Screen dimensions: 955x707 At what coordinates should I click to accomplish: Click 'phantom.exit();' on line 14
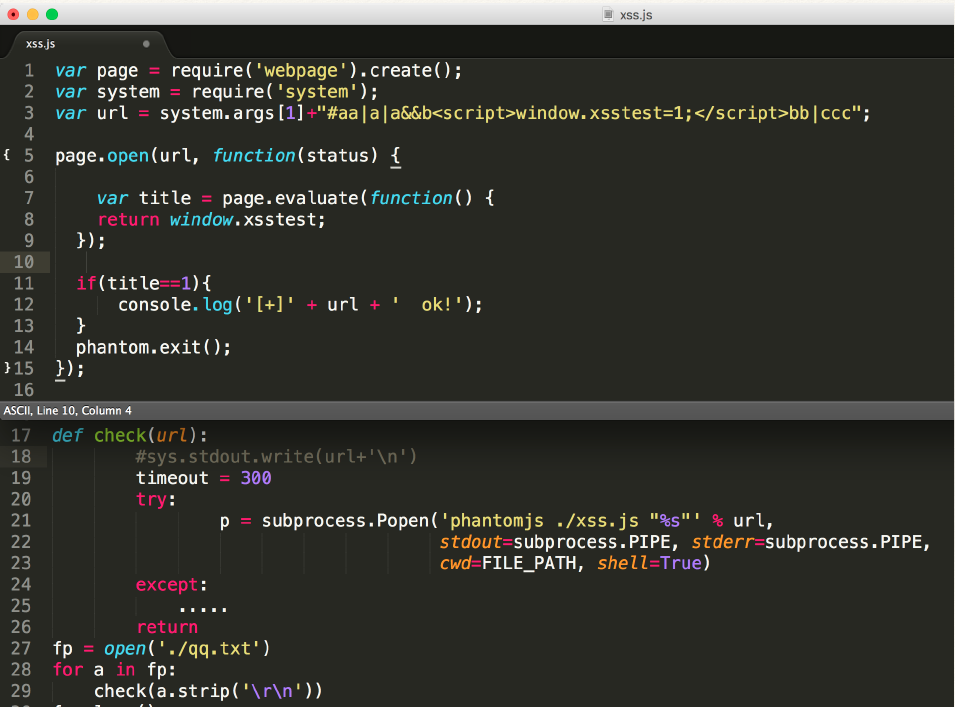point(153,347)
